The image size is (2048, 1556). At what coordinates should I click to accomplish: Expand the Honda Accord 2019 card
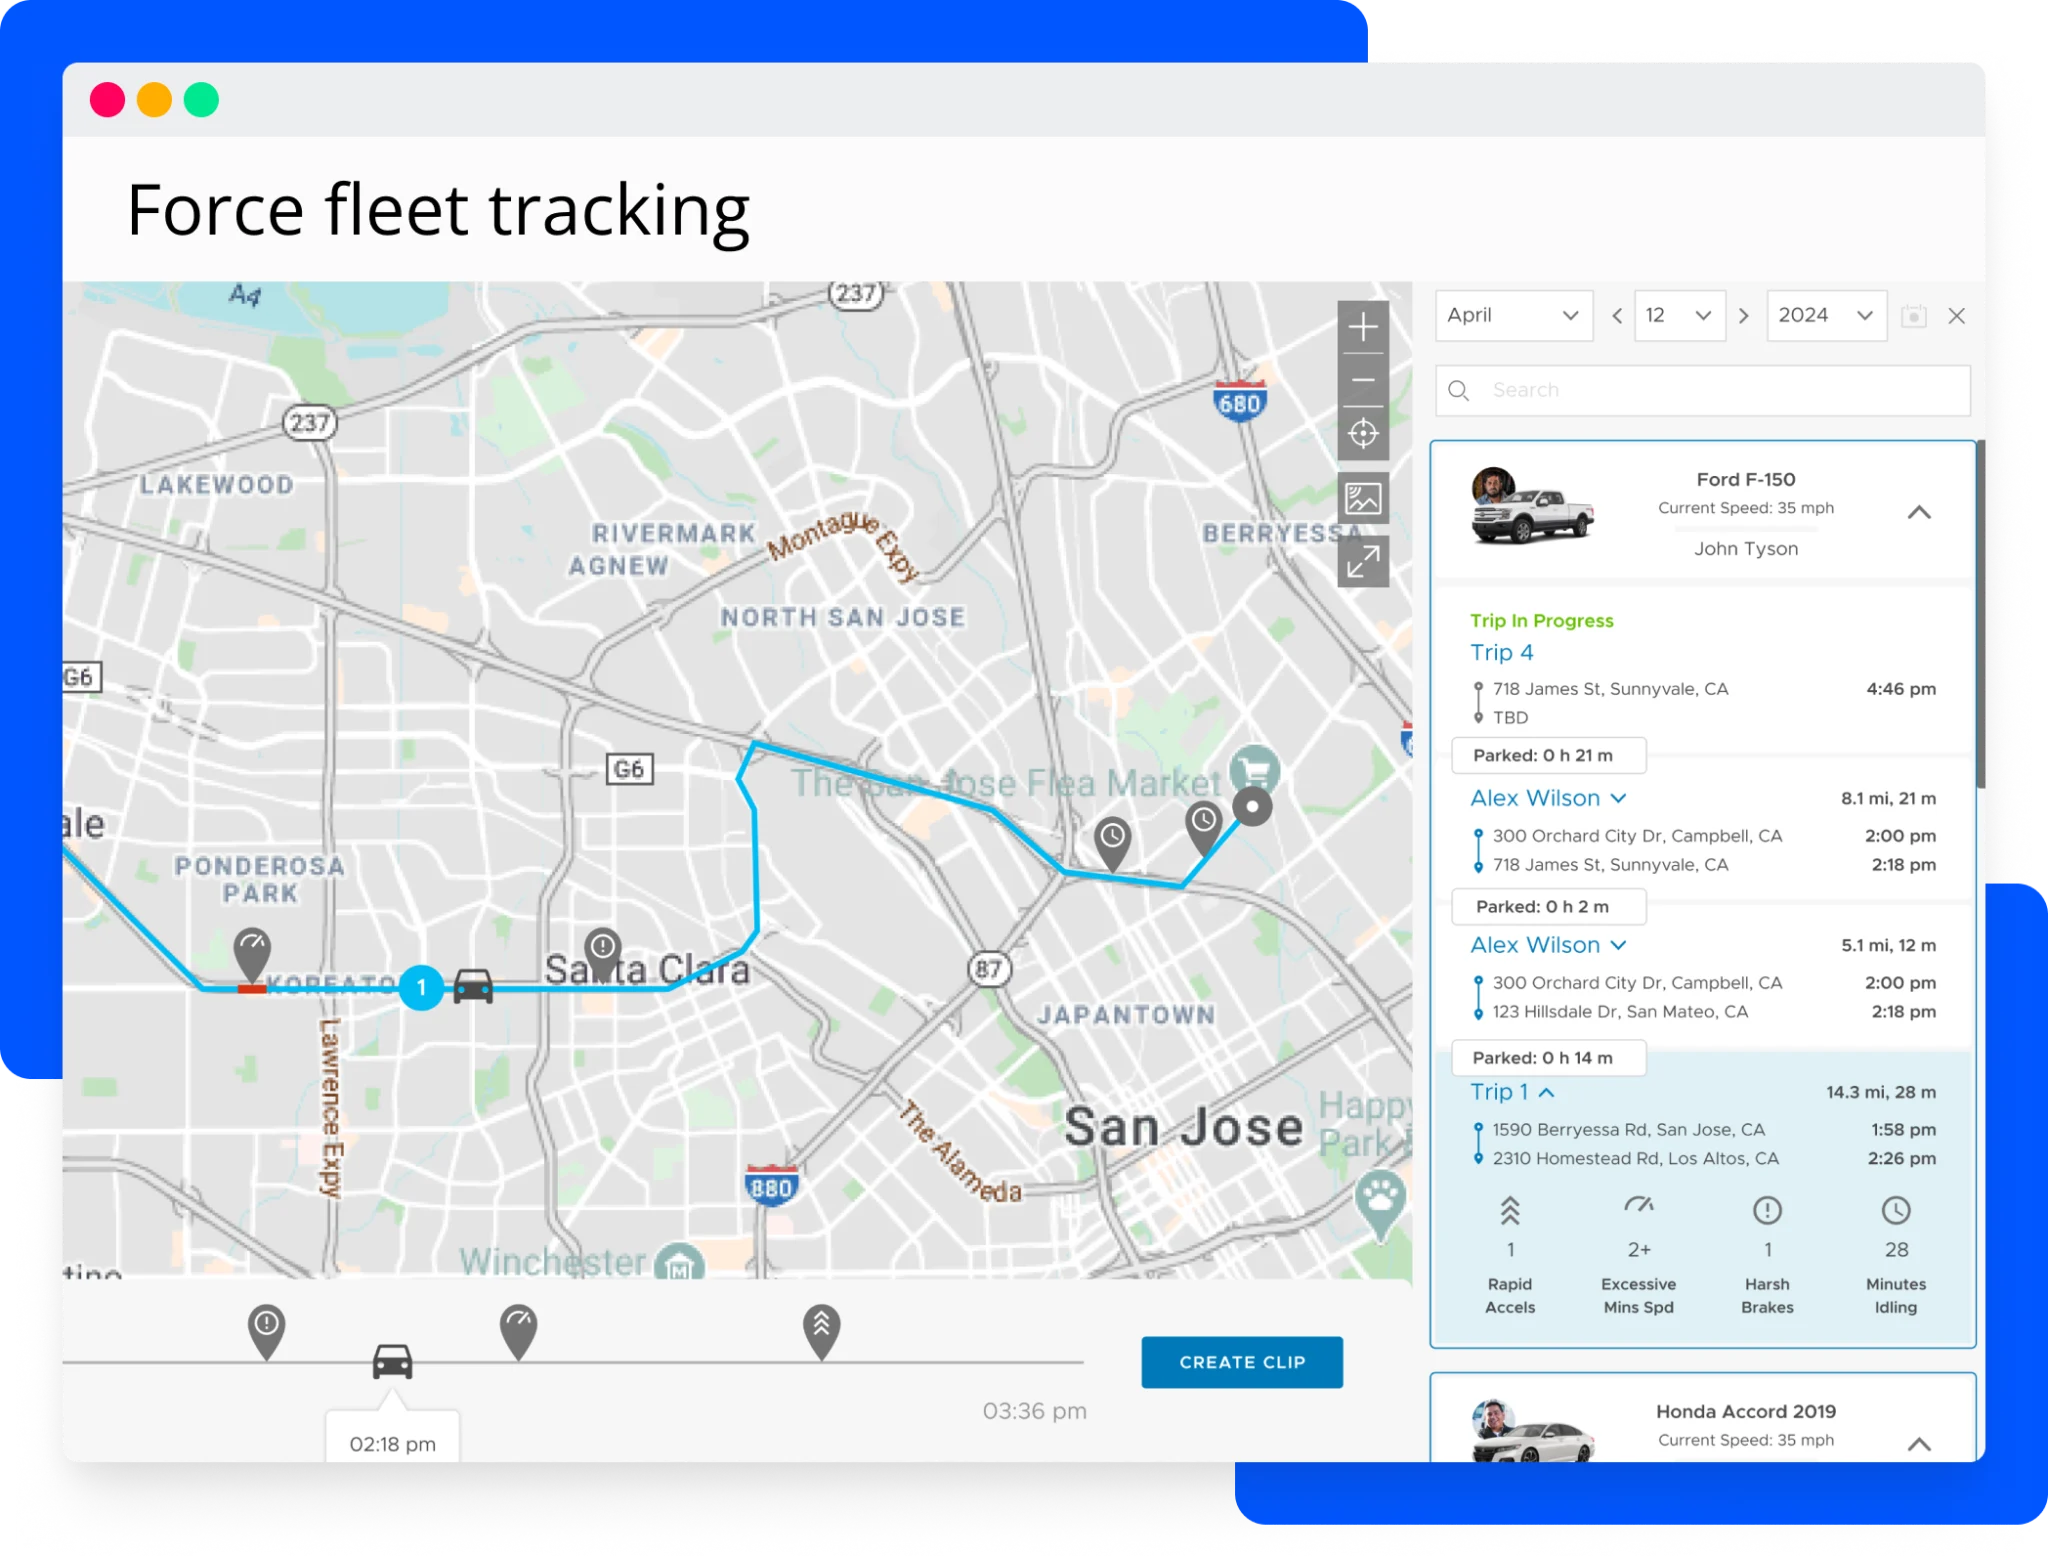pos(1921,1443)
